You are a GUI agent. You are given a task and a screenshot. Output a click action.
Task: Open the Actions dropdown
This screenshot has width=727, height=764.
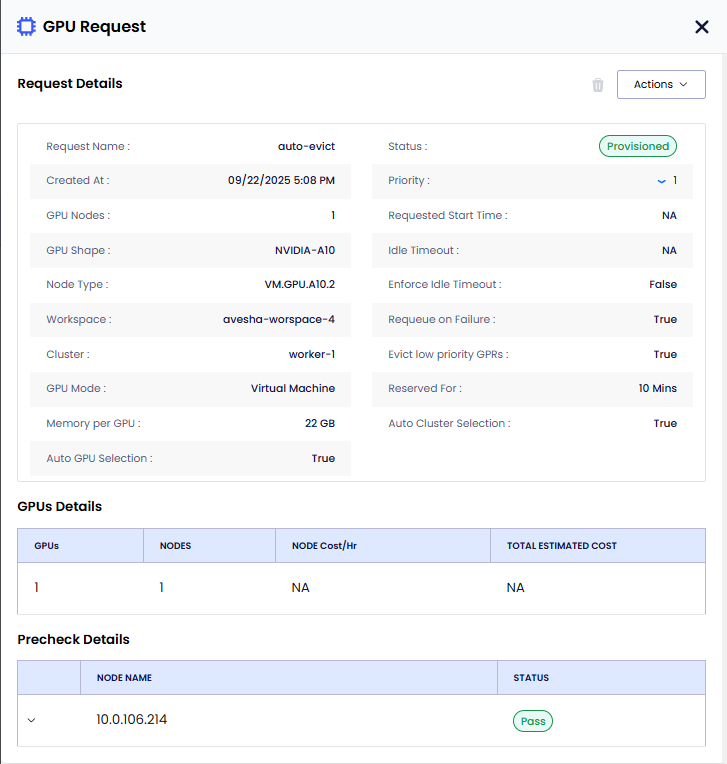click(661, 85)
